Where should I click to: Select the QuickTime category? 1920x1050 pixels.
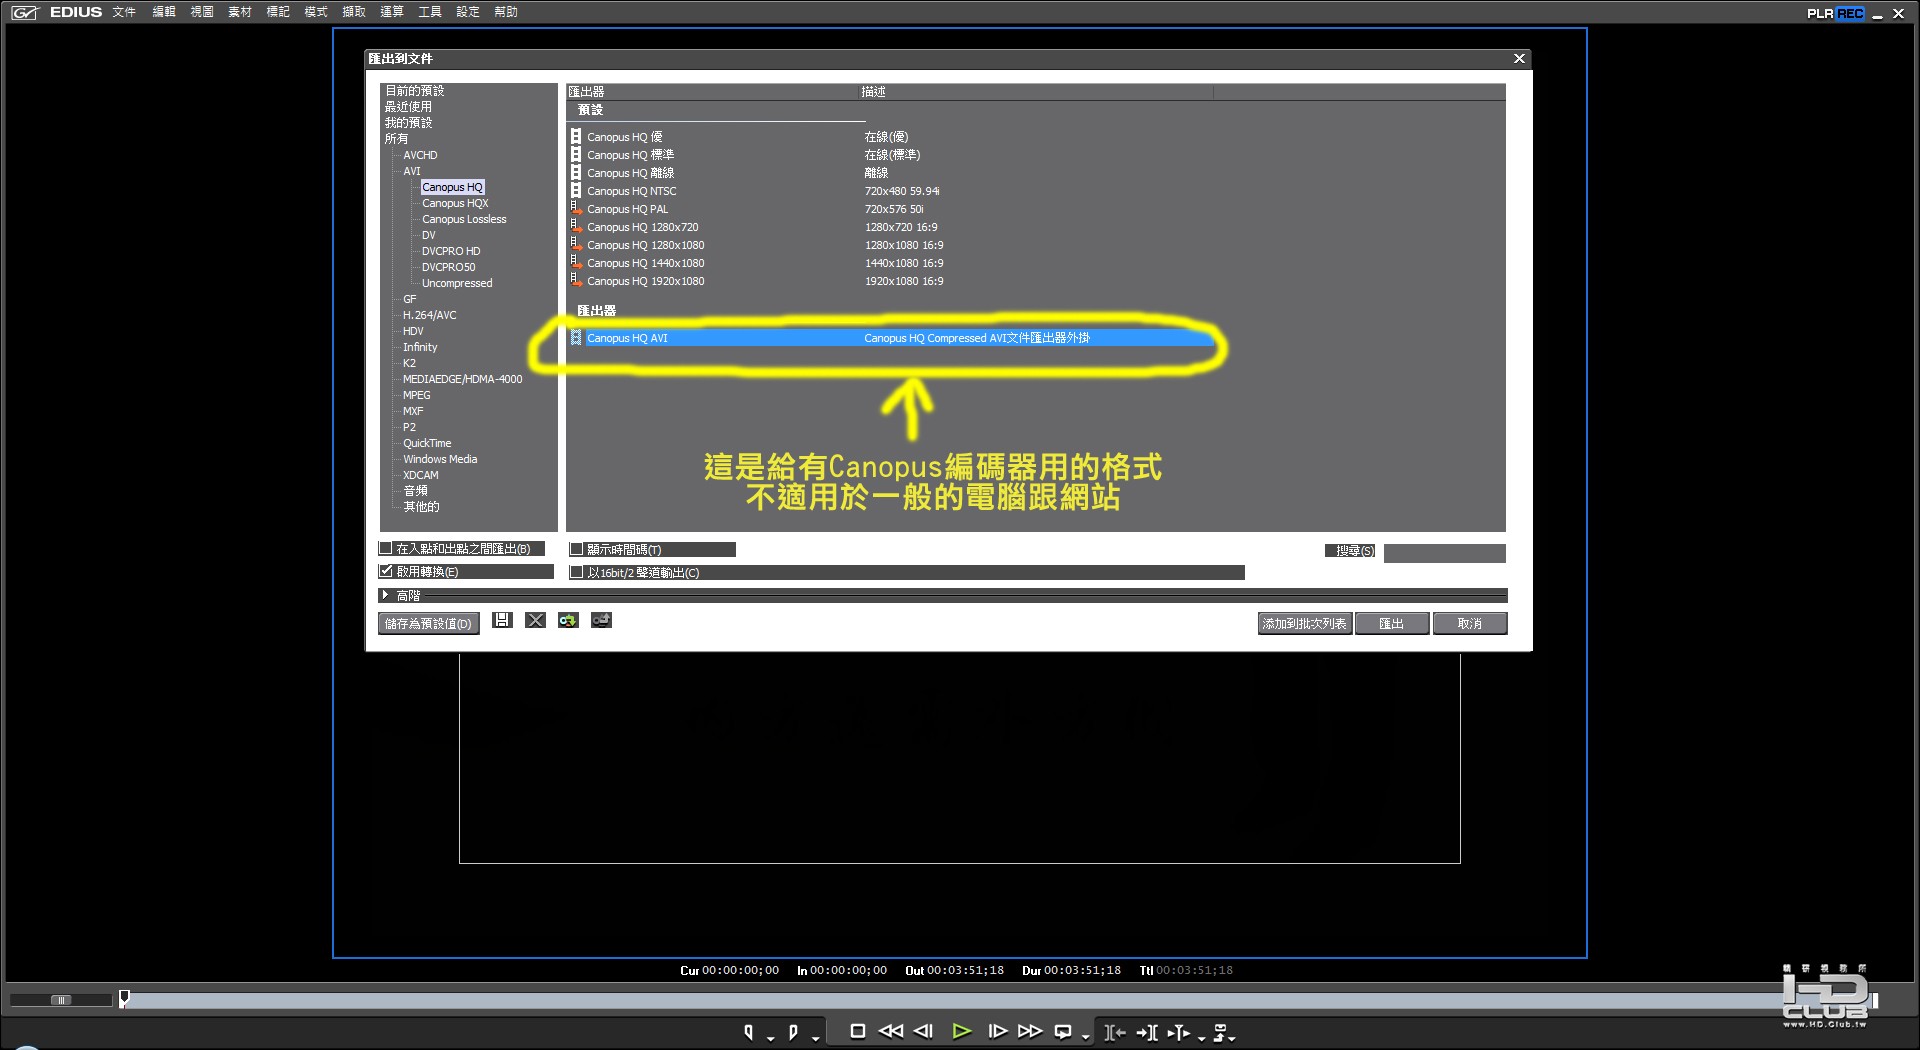(x=427, y=443)
